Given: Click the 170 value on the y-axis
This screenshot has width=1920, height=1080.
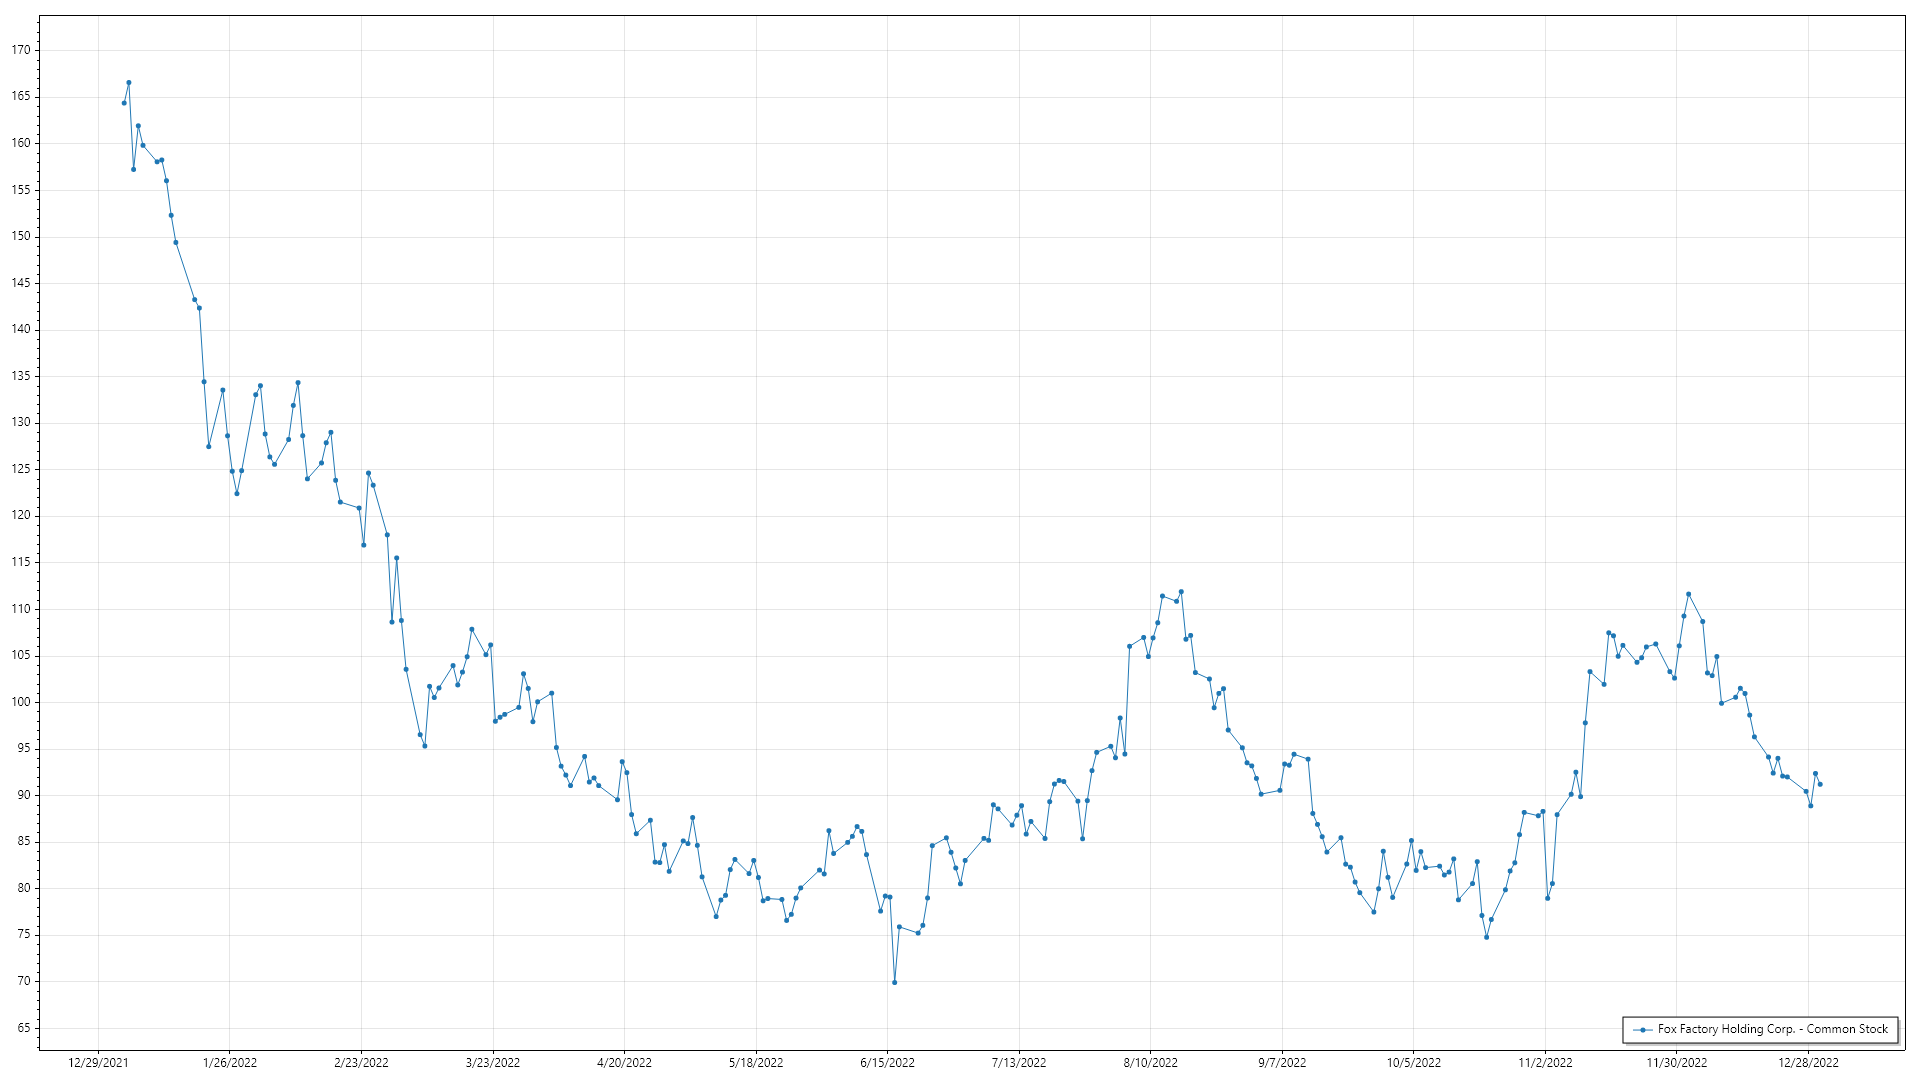Looking at the screenshot, I should tap(21, 50).
